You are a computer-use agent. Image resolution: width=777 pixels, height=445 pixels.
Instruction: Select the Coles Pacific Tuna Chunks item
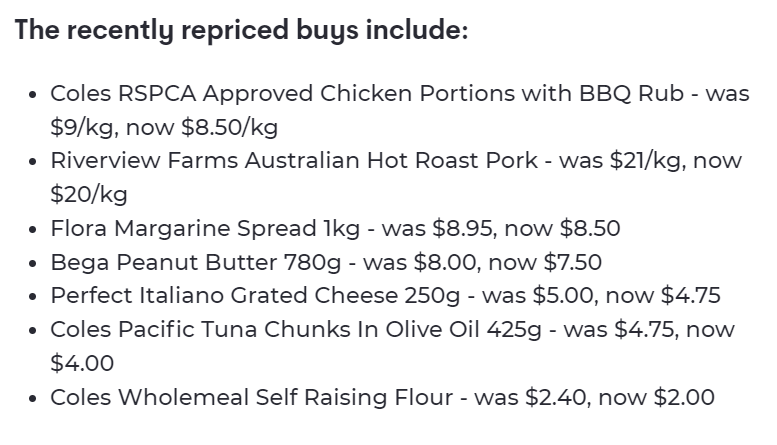pos(392,346)
